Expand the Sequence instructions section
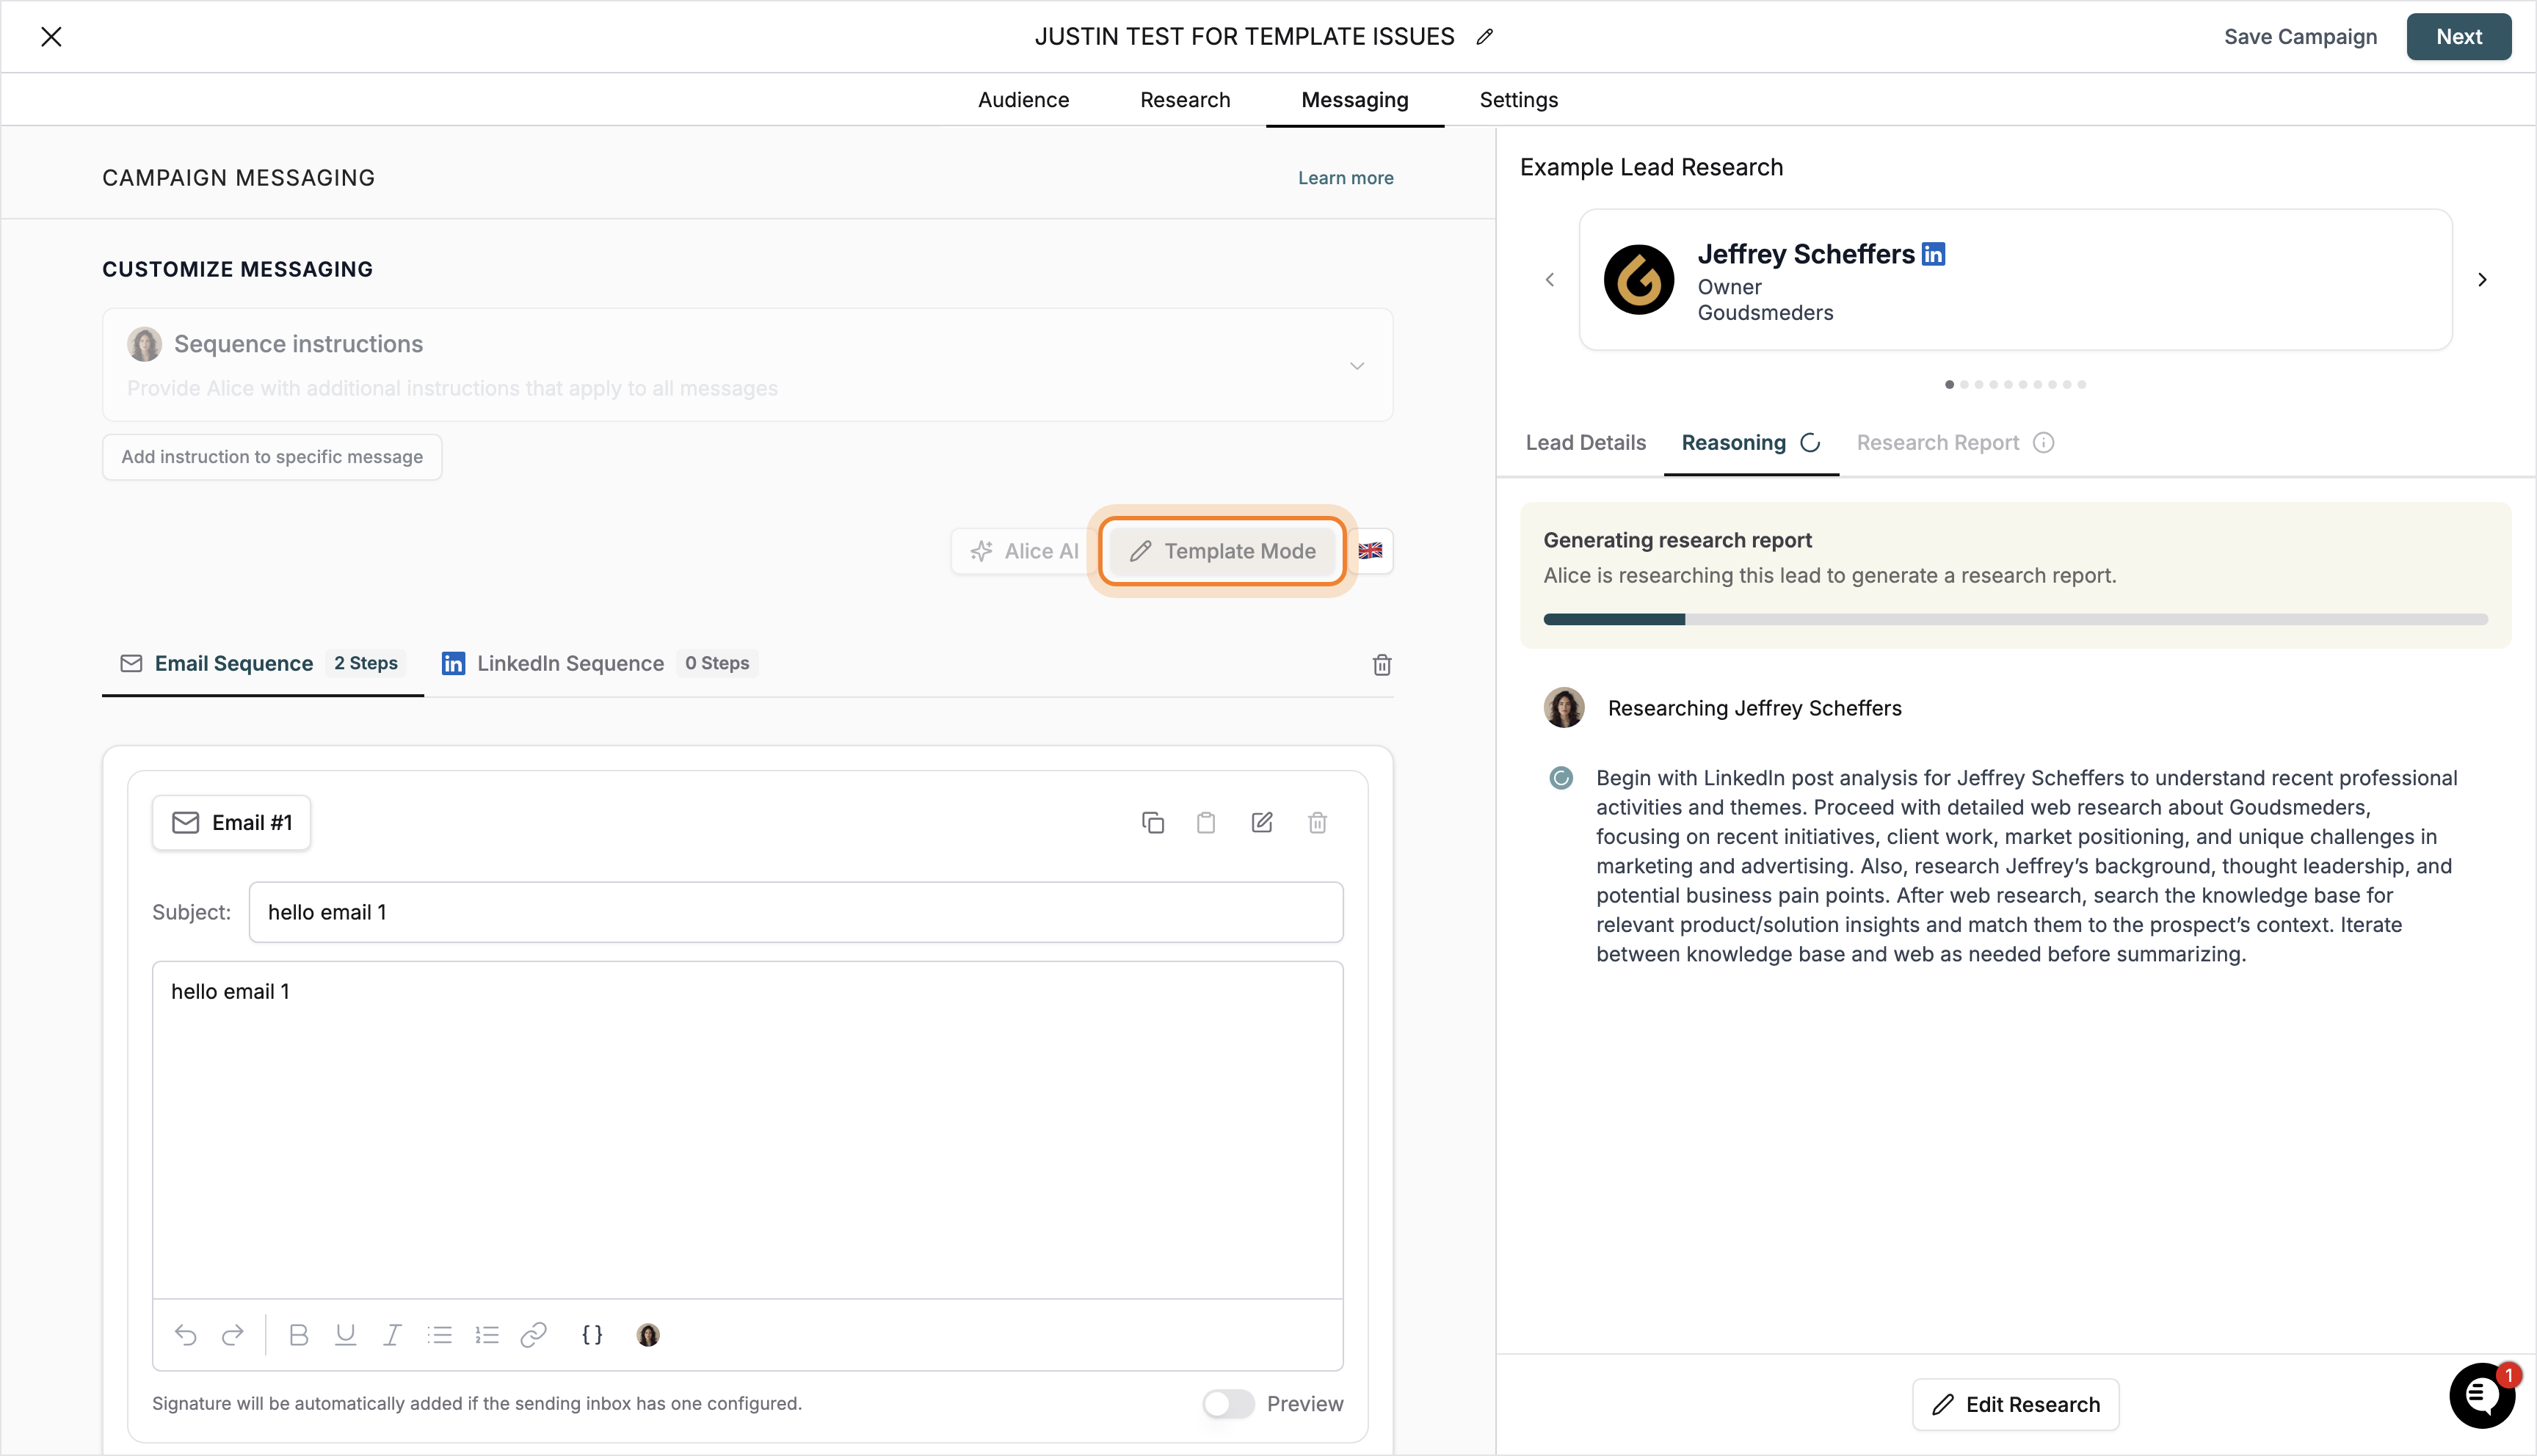The height and width of the screenshot is (1456, 2537). tap(1357, 366)
